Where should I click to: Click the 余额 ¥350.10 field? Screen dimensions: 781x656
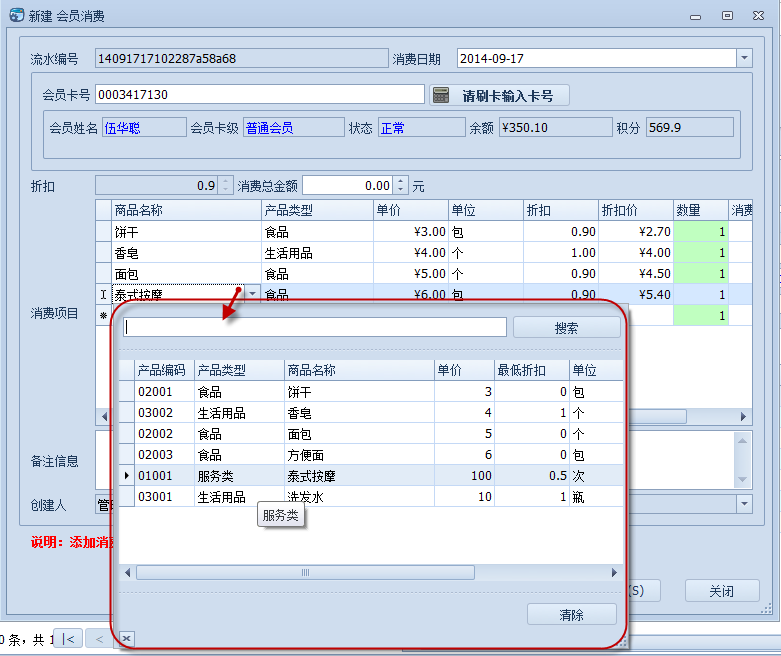click(x=555, y=128)
